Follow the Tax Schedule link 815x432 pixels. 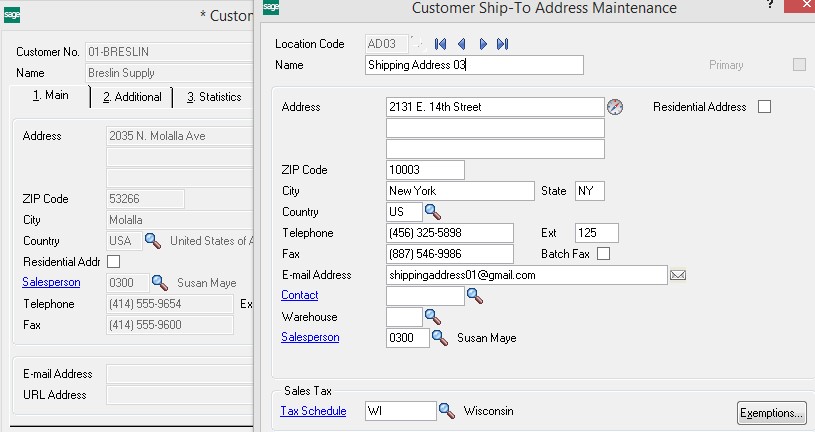click(x=313, y=411)
